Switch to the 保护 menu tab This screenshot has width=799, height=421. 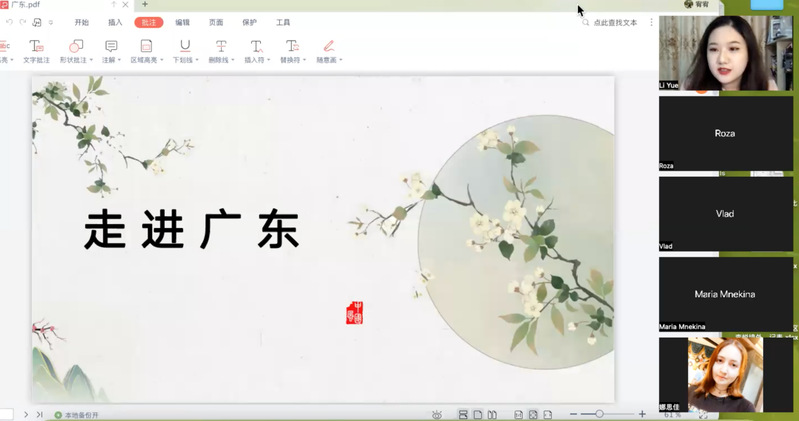[249, 22]
